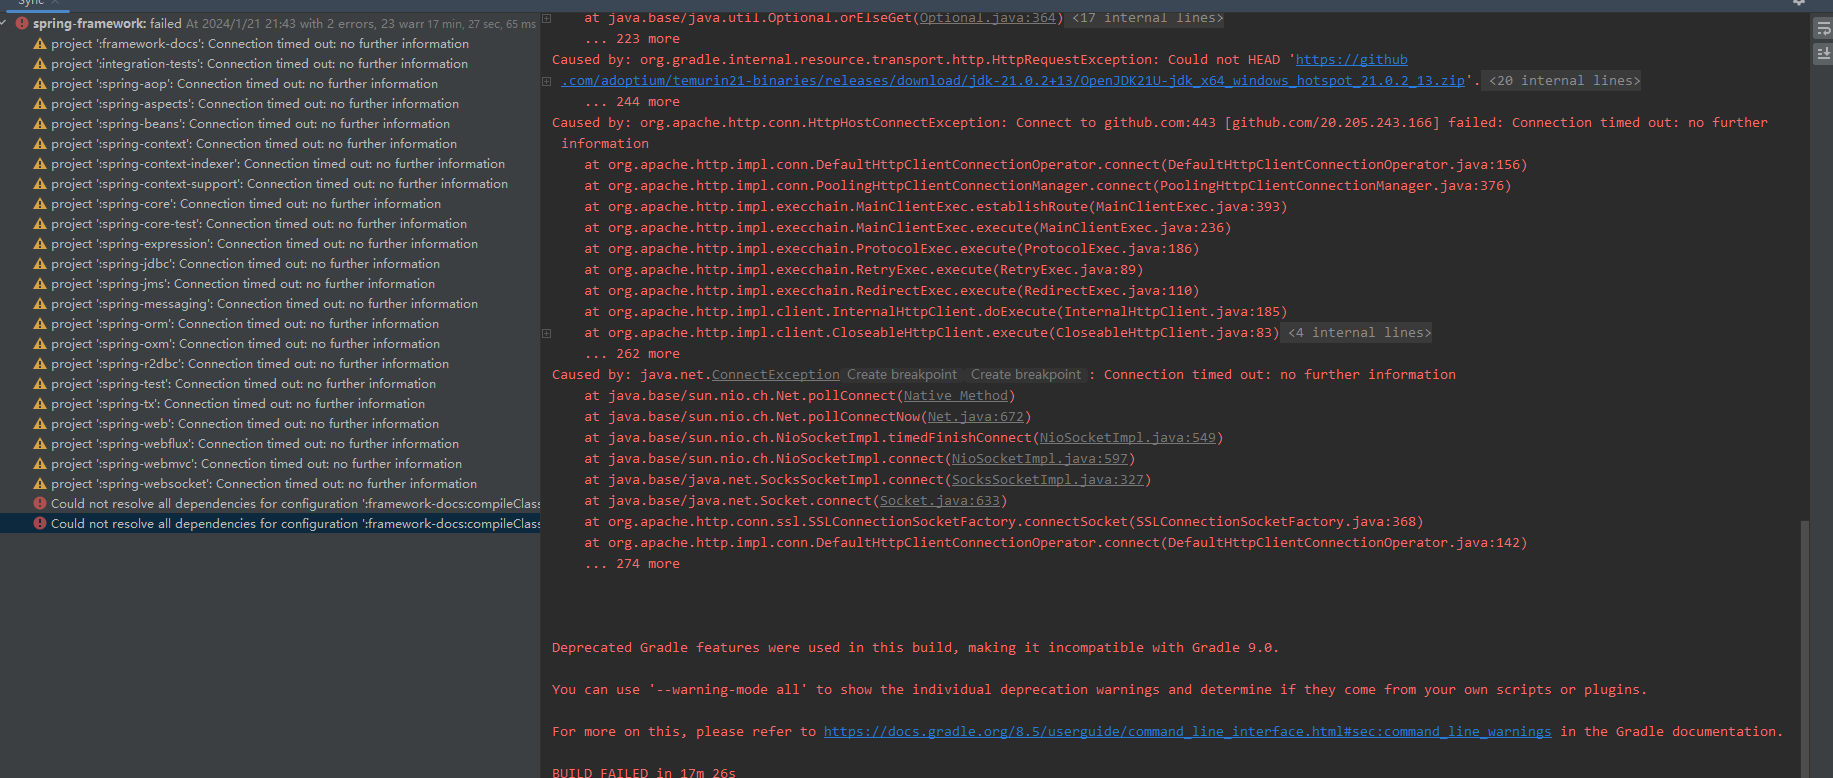The height and width of the screenshot is (778, 1833).
Task: Click error icon of the highlighted dependencies row
Action: click(40, 523)
